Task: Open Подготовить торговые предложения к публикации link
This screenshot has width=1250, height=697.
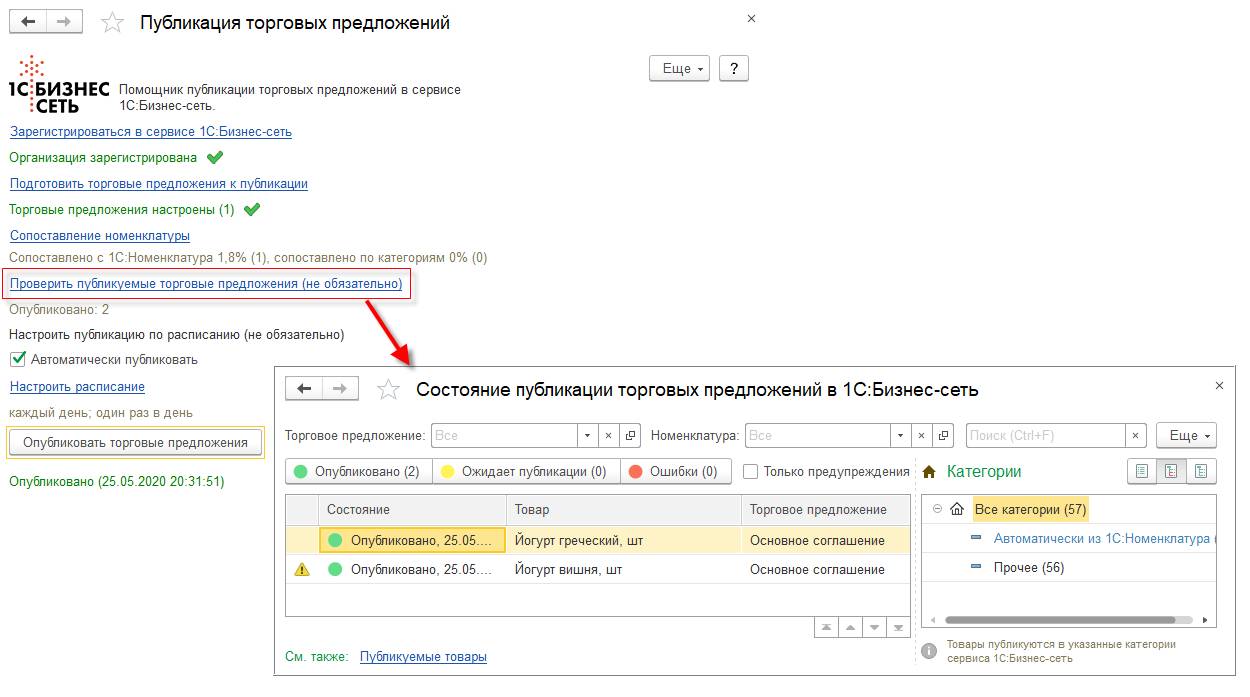Action: tap(159, 183)
